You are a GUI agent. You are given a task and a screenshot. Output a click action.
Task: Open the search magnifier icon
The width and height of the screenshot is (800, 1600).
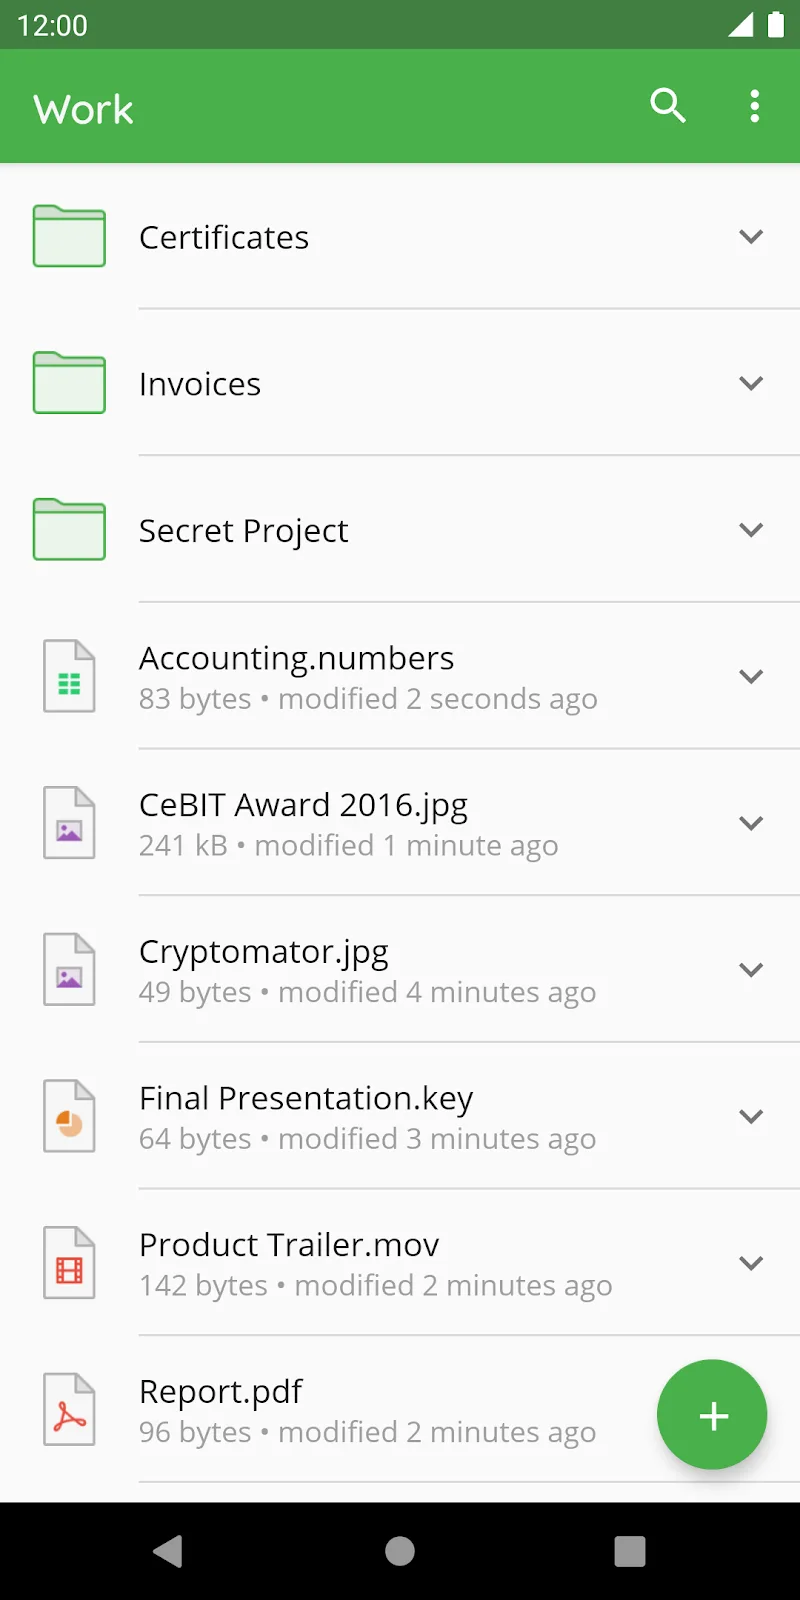[667, 106]
